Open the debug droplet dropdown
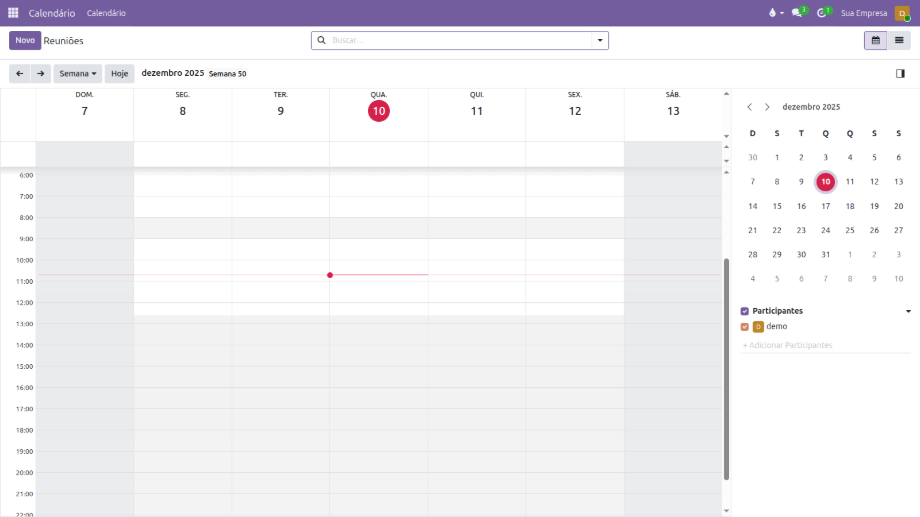The image size is (920, 517). tap(775, 13)
